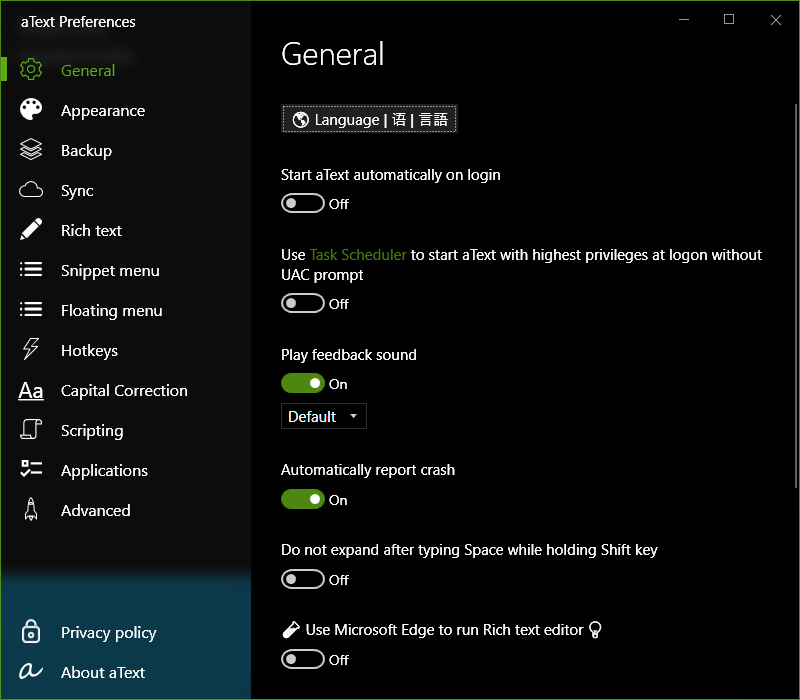Click the Rich text pencil icon

pyautogui.click(x=31, y=230)
